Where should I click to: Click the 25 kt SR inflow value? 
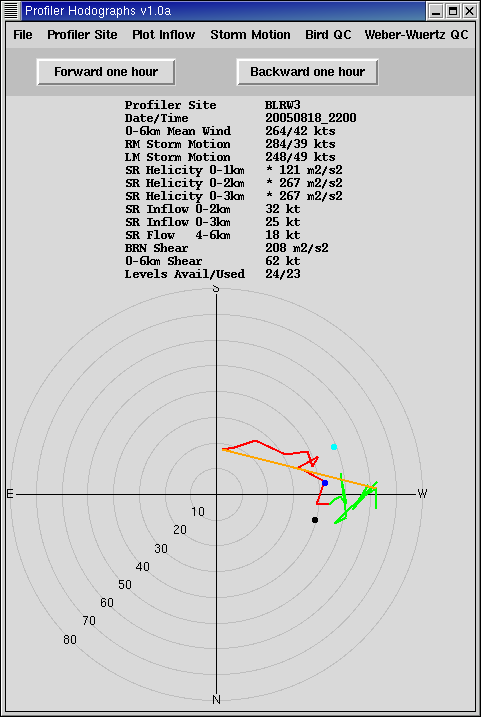click(283, 222)
